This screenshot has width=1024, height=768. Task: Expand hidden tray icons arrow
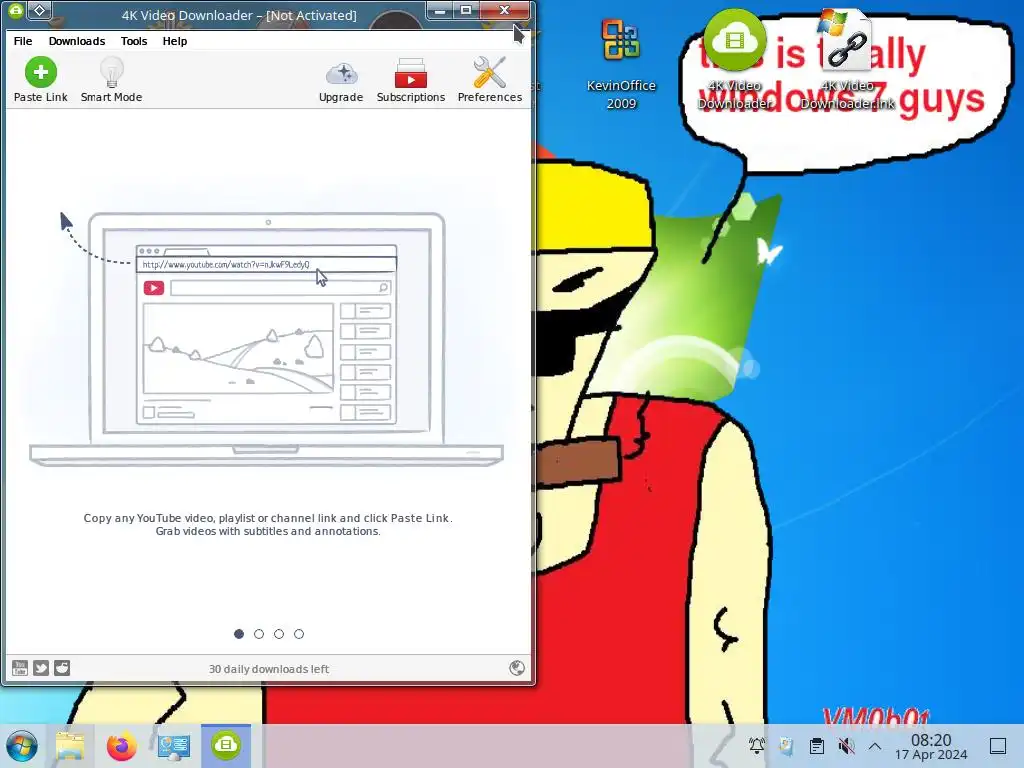point(875,746)
